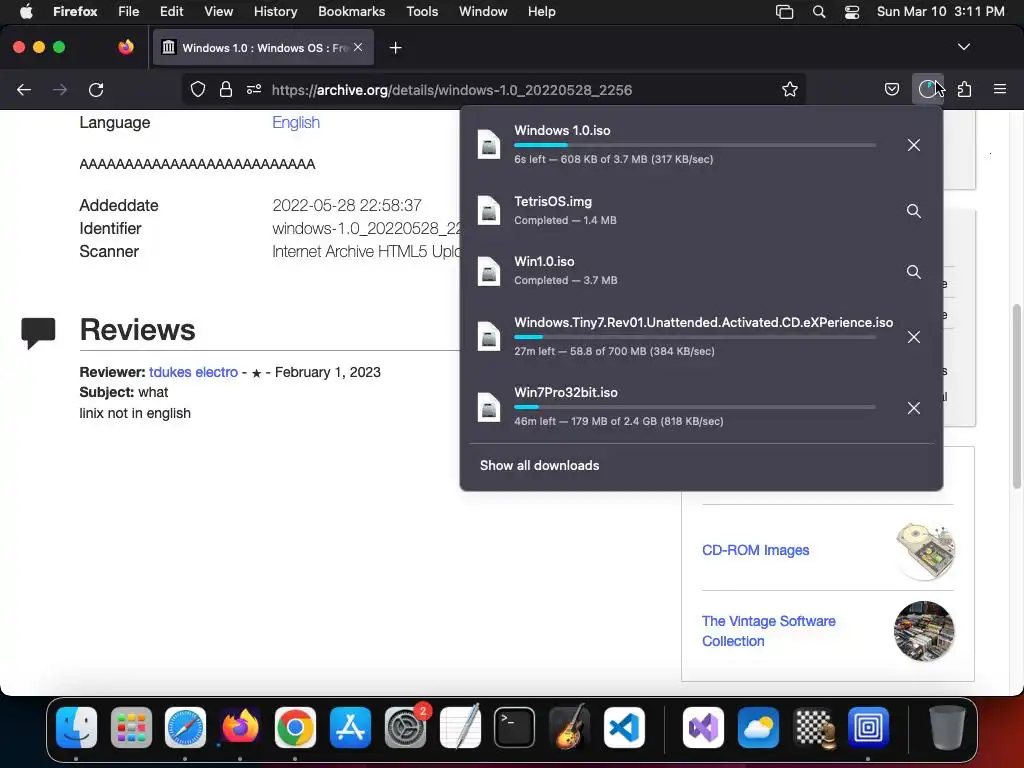Open the Trash in the Dock
1024x768 pixels.
pos(947,728)
